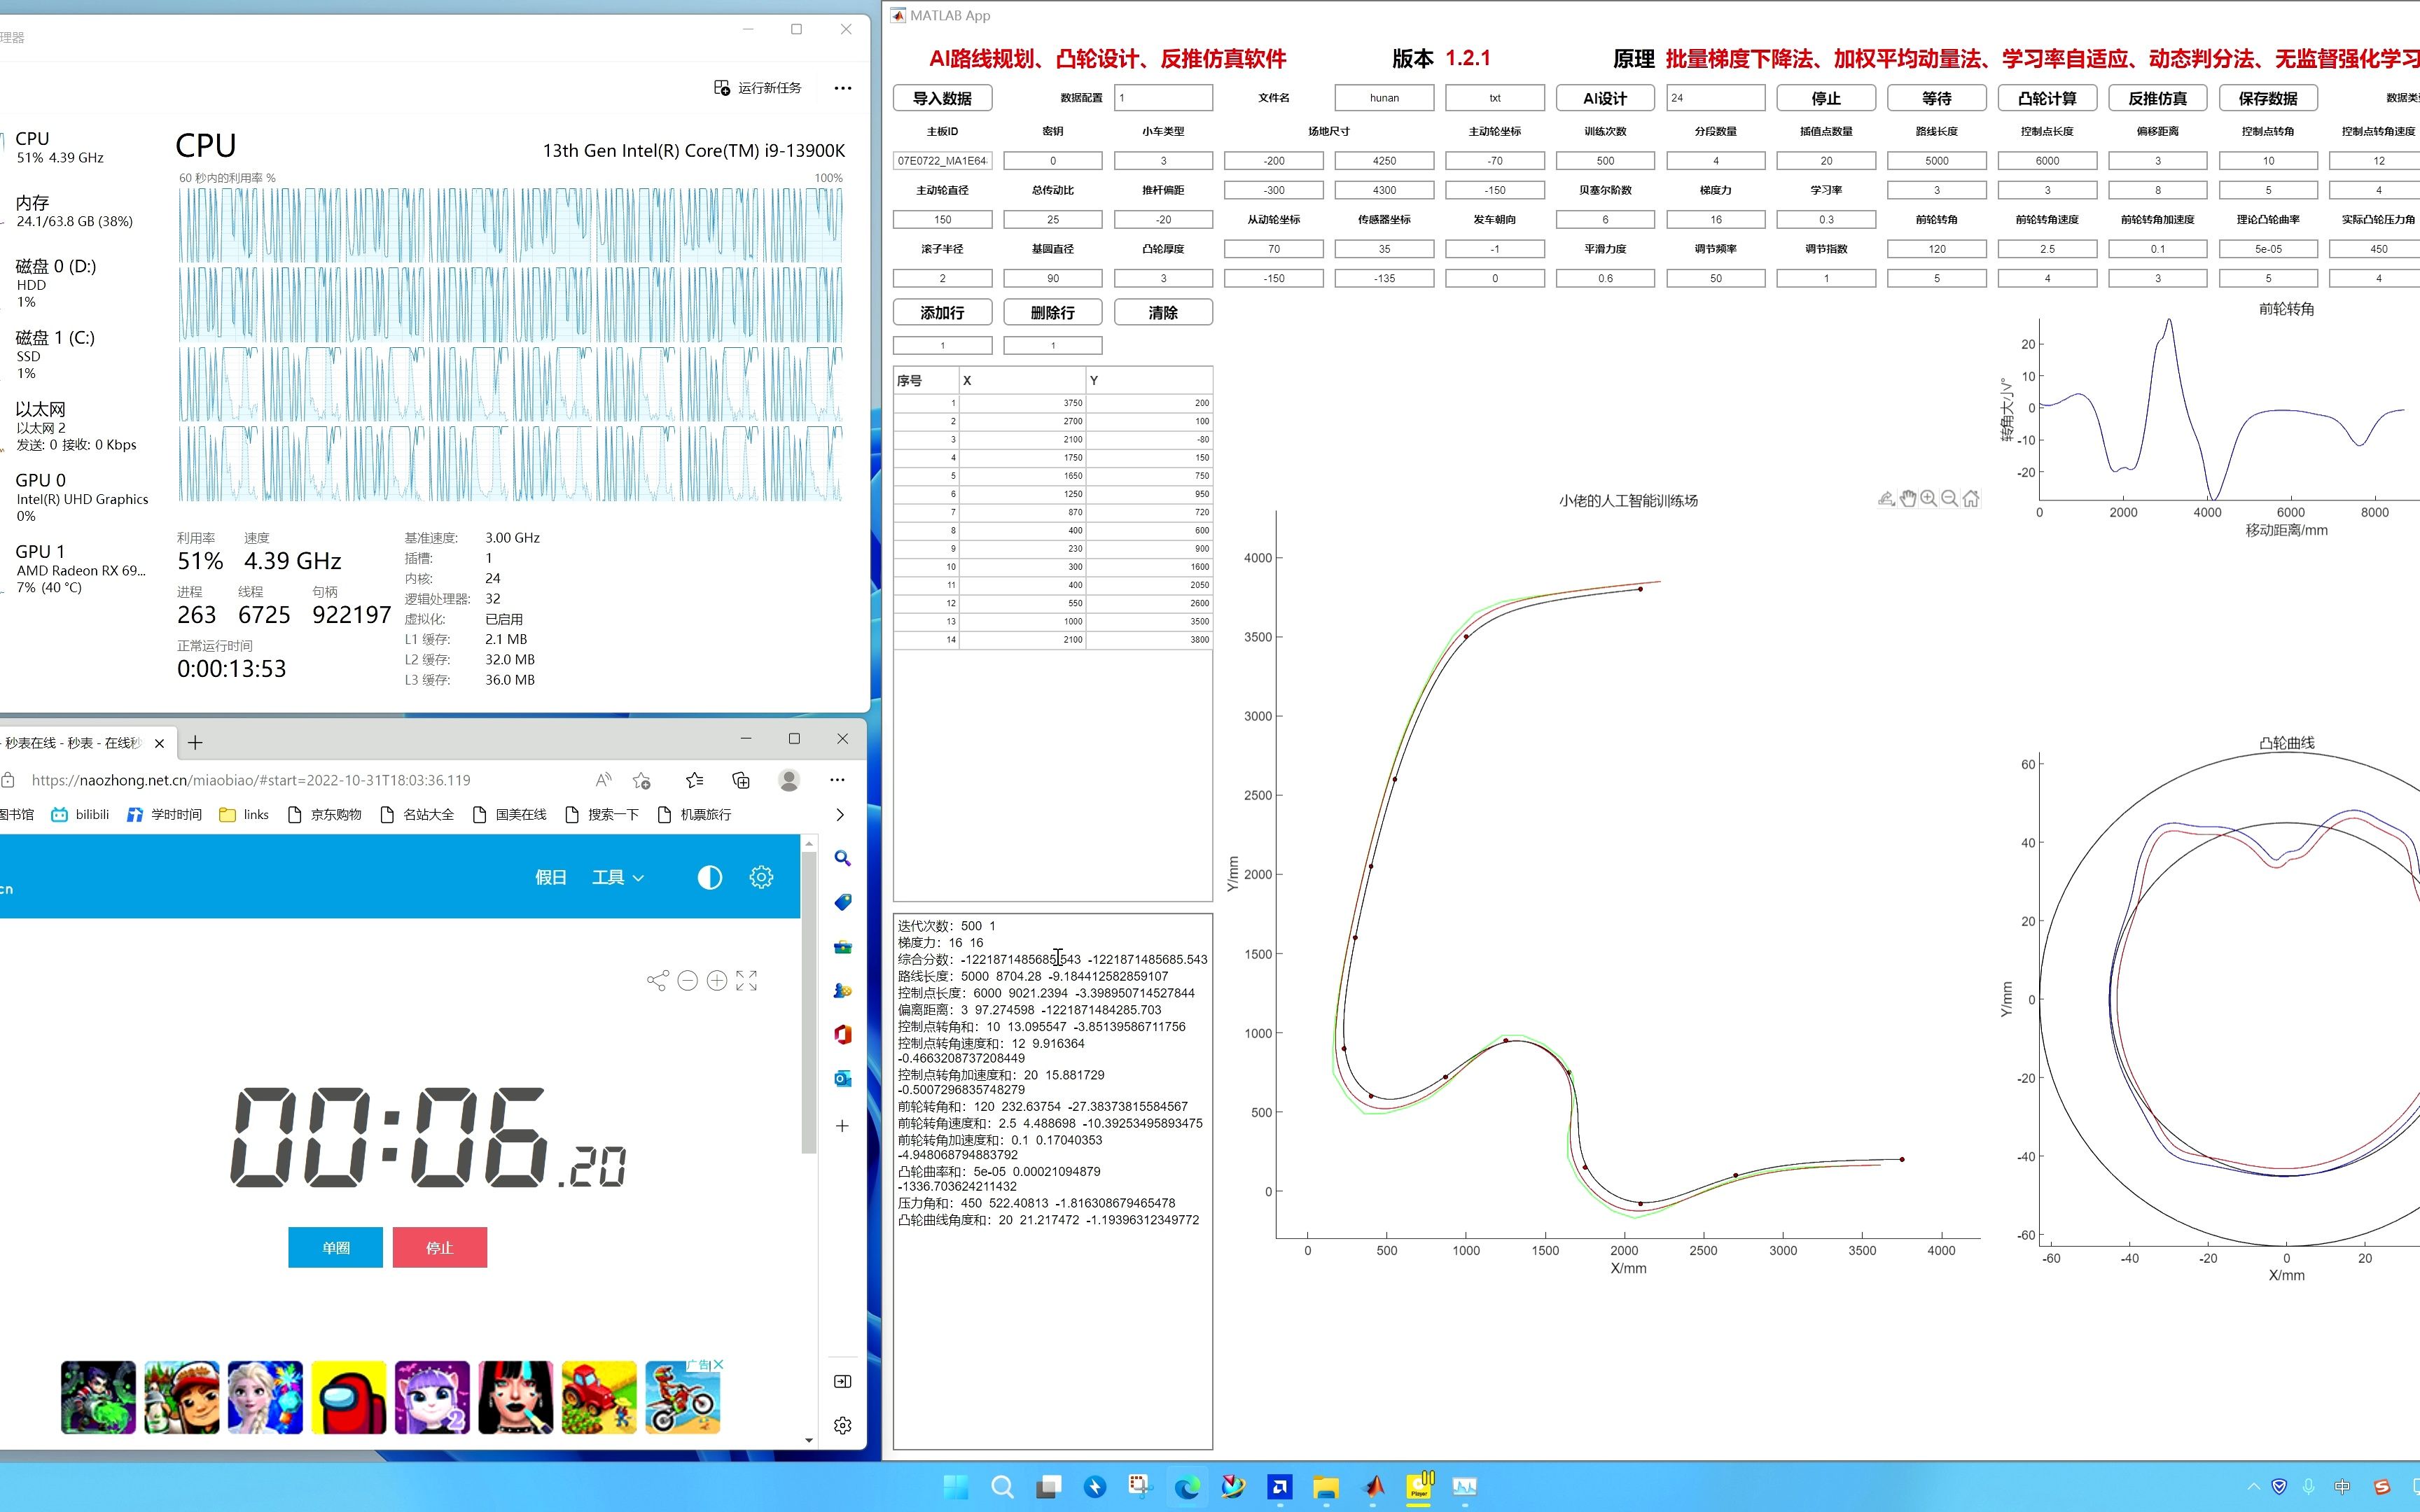The image size is (2420, 1512).
Task: Expand the 工具 dropdown menu
Action: click(x=617, y=877)
